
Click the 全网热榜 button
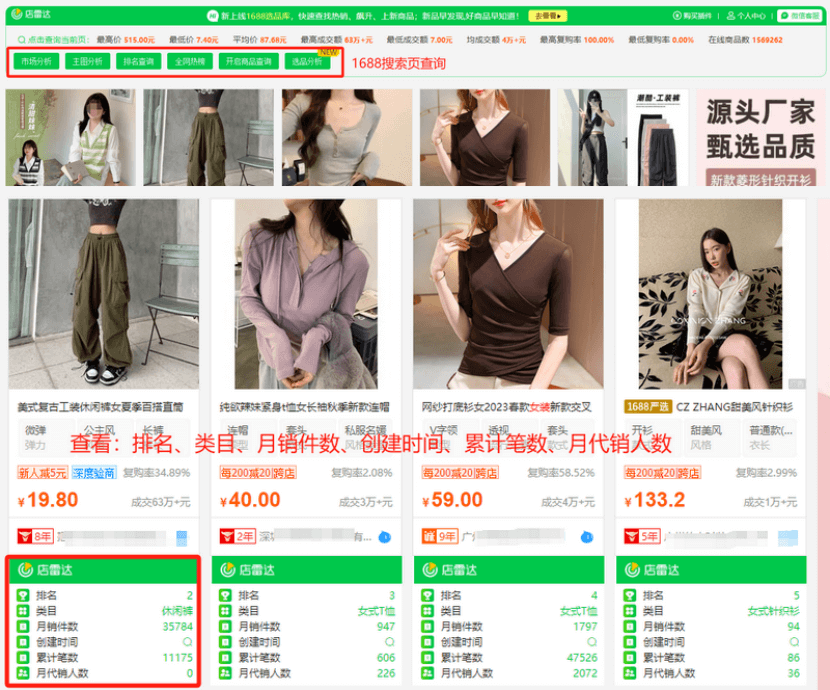192,60
